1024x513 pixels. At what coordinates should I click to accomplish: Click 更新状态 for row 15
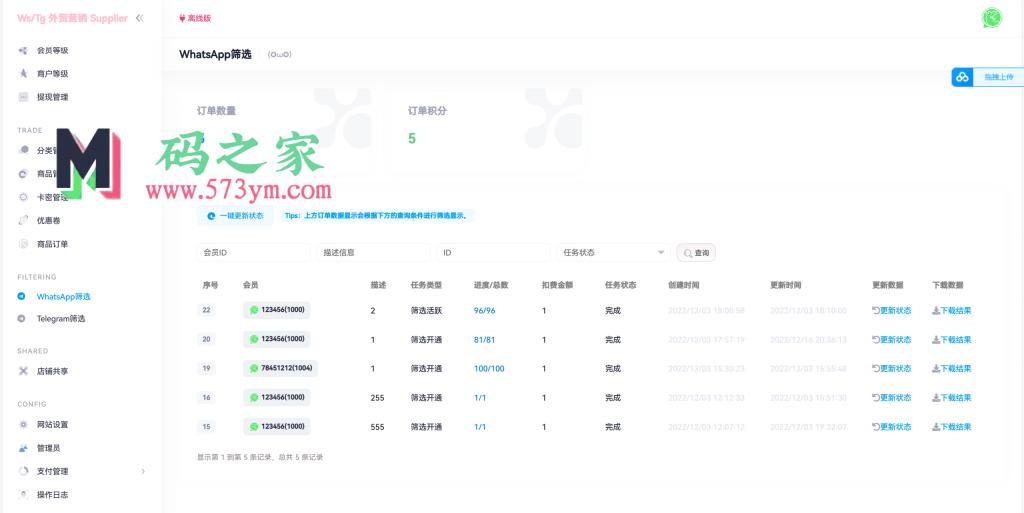click(x=891, y=427)
